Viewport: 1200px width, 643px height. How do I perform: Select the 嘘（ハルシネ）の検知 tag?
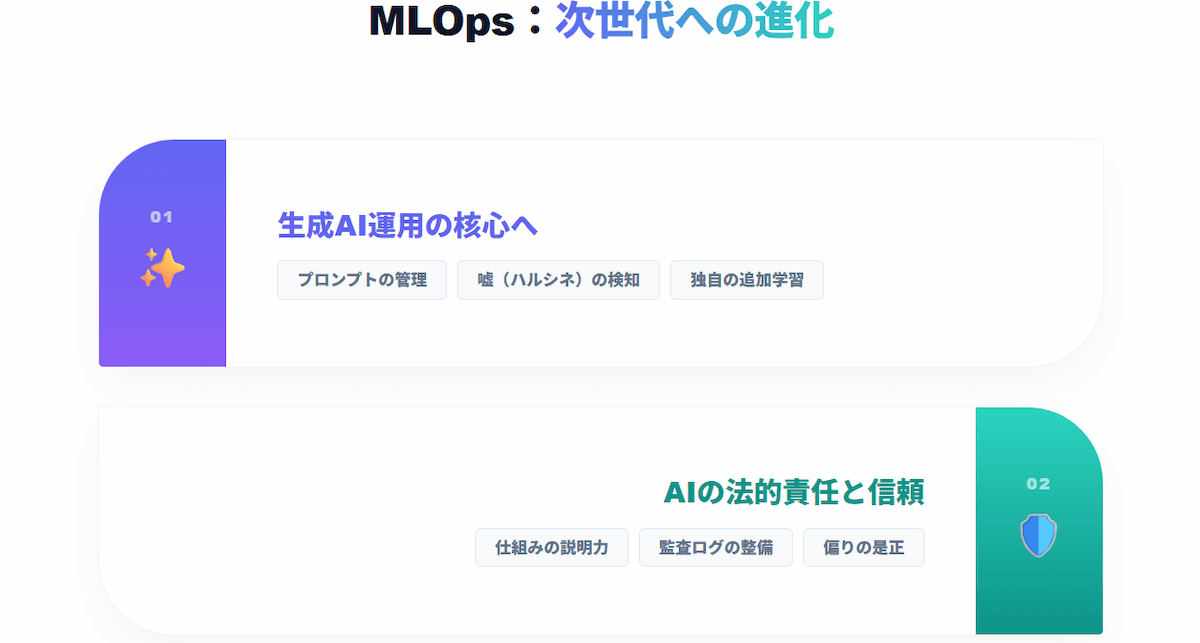pyautogui.click(x=558, y=280)
